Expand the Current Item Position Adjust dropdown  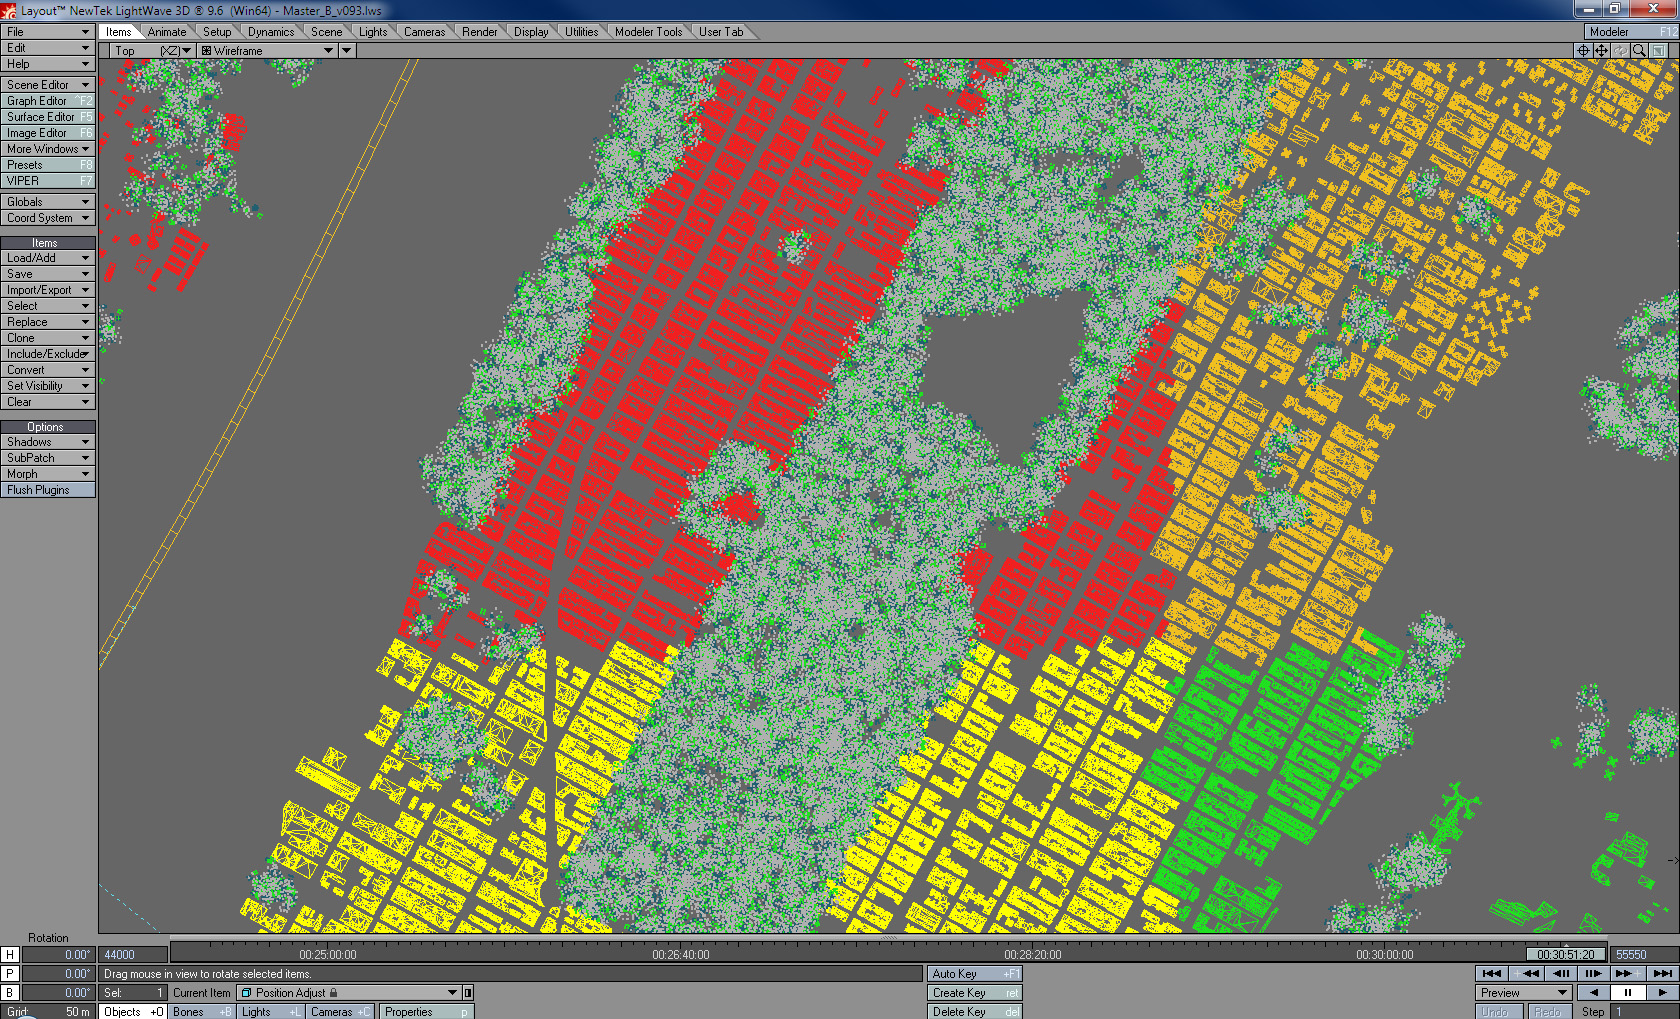point(452,993)
